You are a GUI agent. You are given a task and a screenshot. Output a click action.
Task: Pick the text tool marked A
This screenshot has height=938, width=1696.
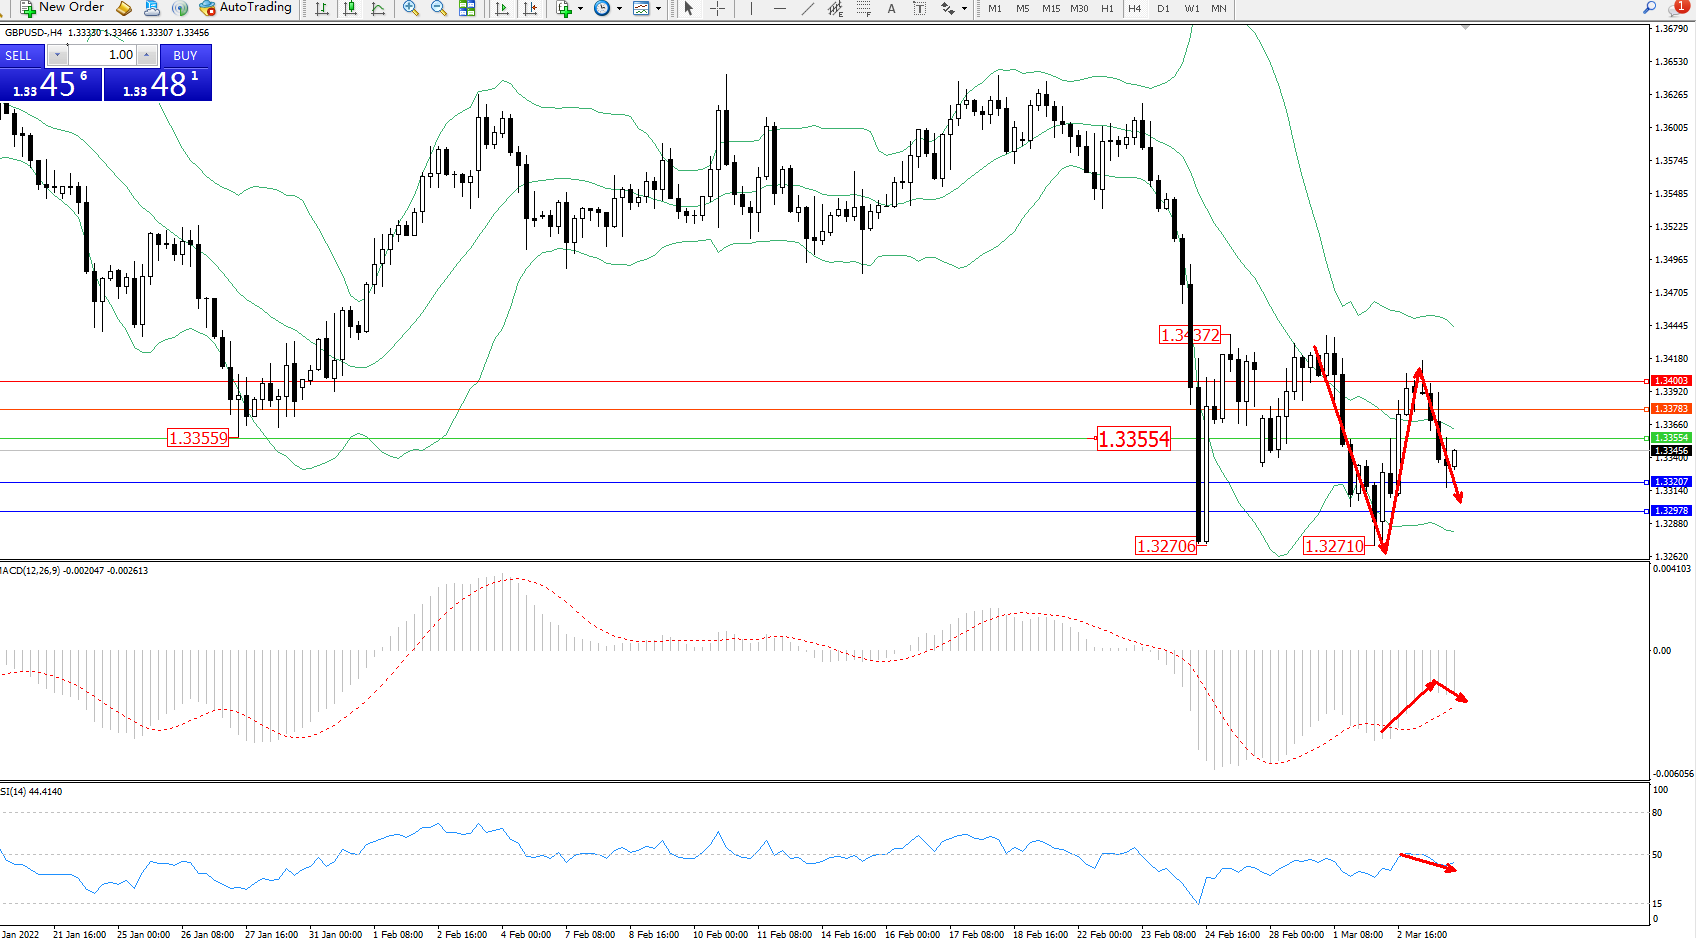click(891, 8)
